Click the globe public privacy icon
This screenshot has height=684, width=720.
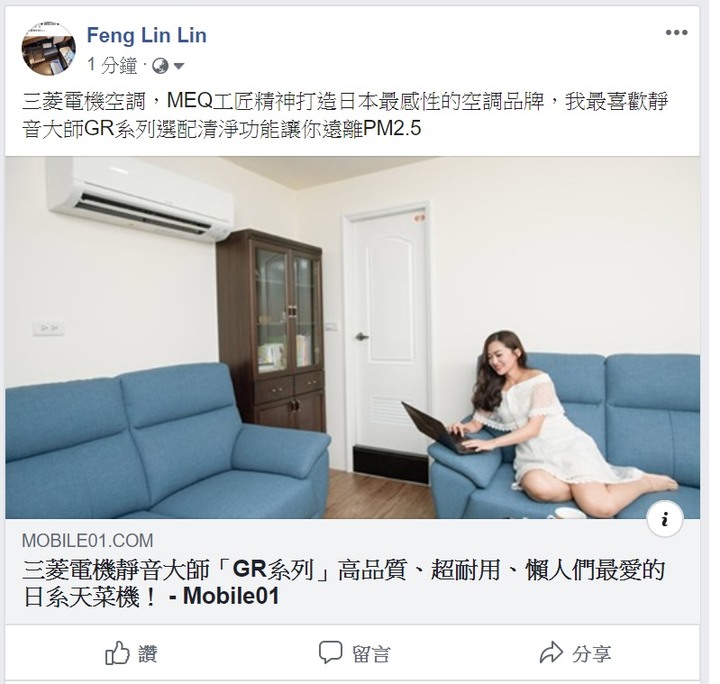(160, 66)
